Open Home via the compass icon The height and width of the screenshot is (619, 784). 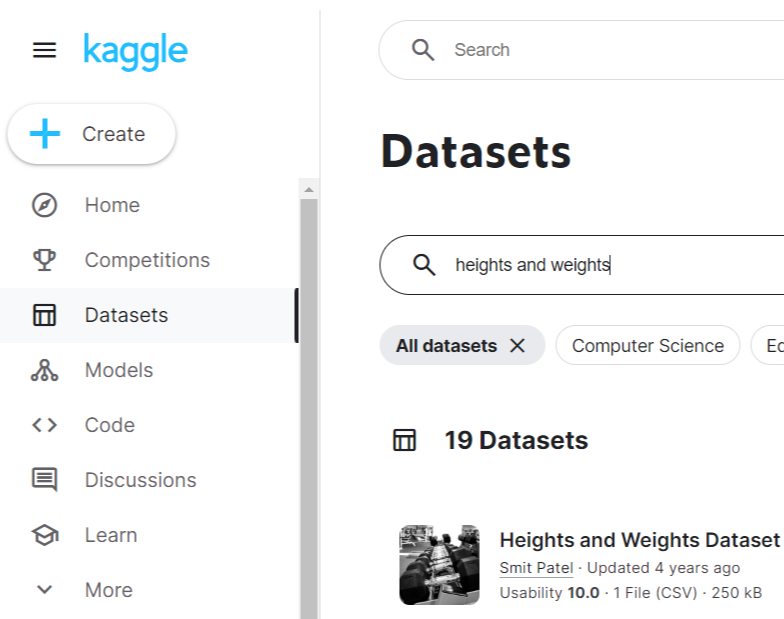click(x=44, y=205)
